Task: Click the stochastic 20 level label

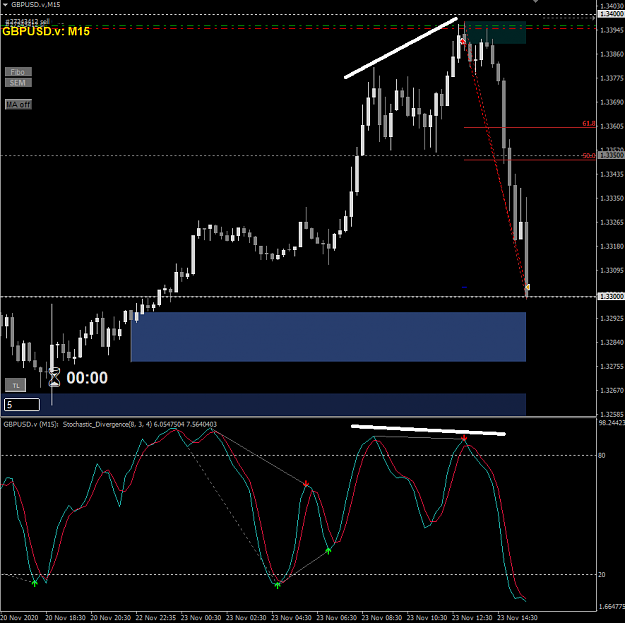Action: point(602,574)
